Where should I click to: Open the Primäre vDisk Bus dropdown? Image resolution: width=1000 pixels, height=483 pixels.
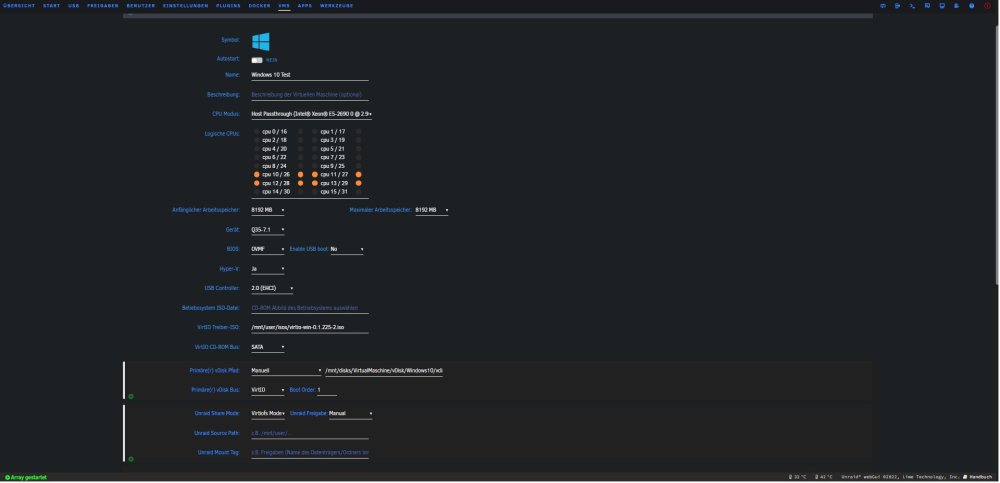coord(267,390)
